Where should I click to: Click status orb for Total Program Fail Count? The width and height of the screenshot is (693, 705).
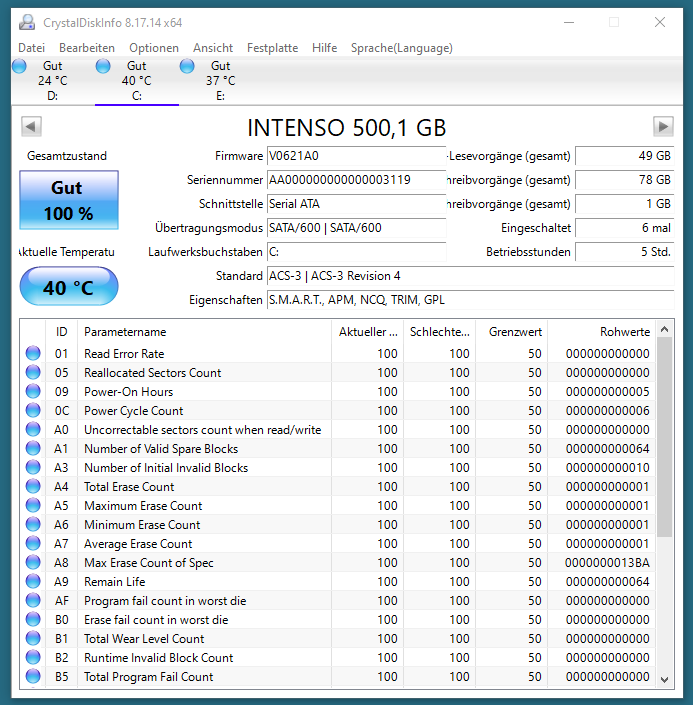point(33,676)
